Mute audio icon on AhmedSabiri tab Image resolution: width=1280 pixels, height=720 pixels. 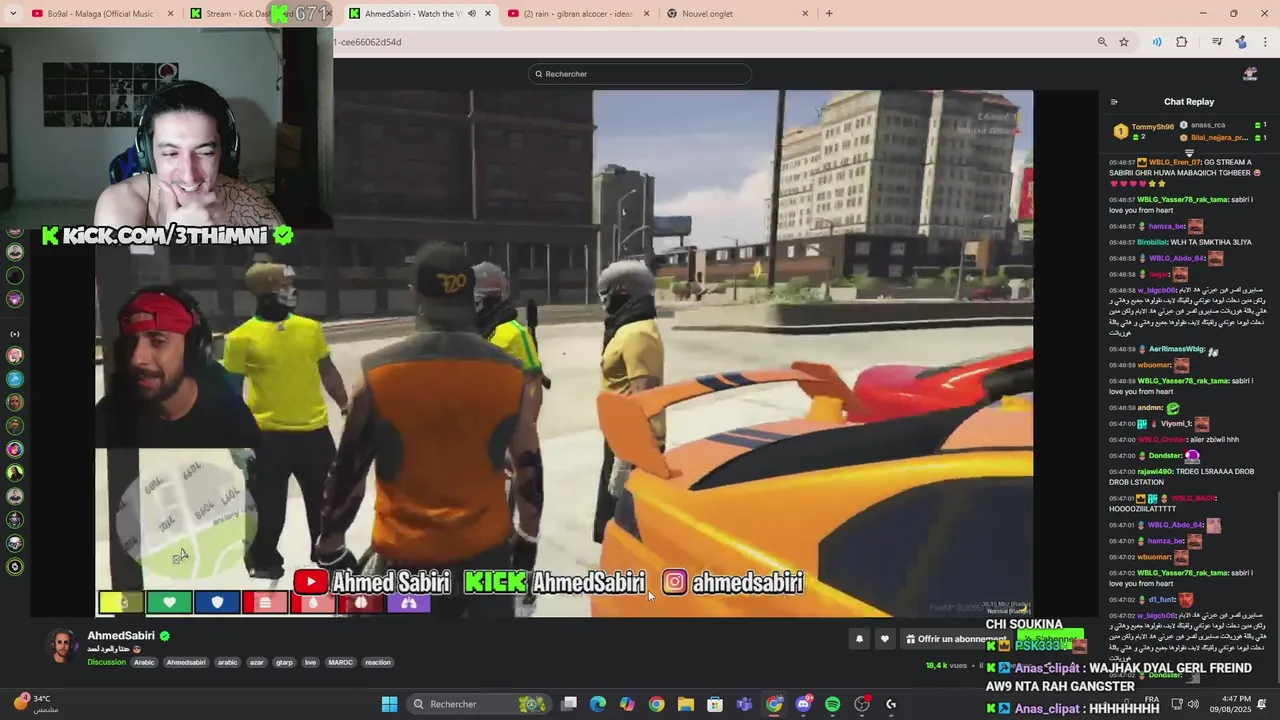(x=472, y=13)
